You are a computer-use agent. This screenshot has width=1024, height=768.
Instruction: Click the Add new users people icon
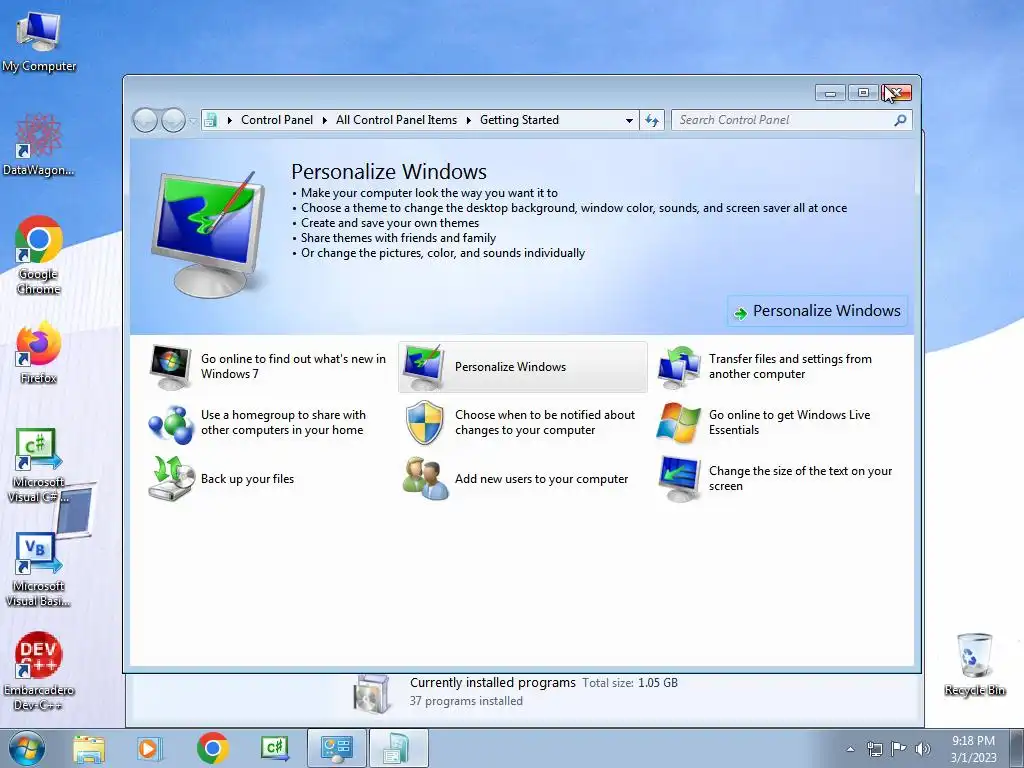425,479
